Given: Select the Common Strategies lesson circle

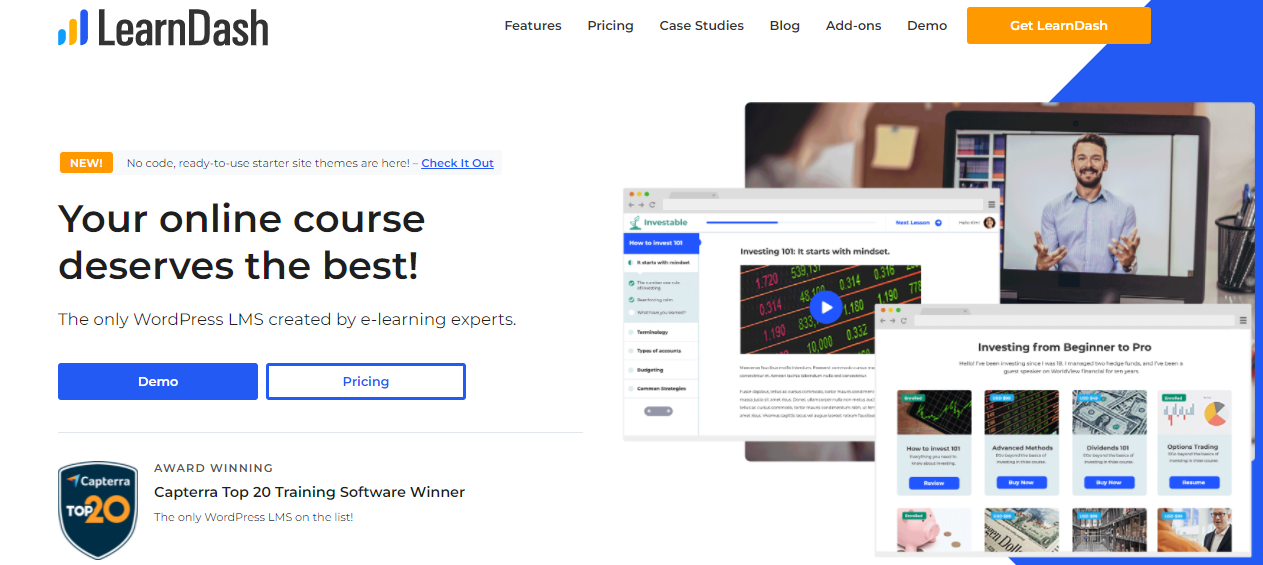Looking at the screenshot, I should pyautogui.click(x=630, y=388).
